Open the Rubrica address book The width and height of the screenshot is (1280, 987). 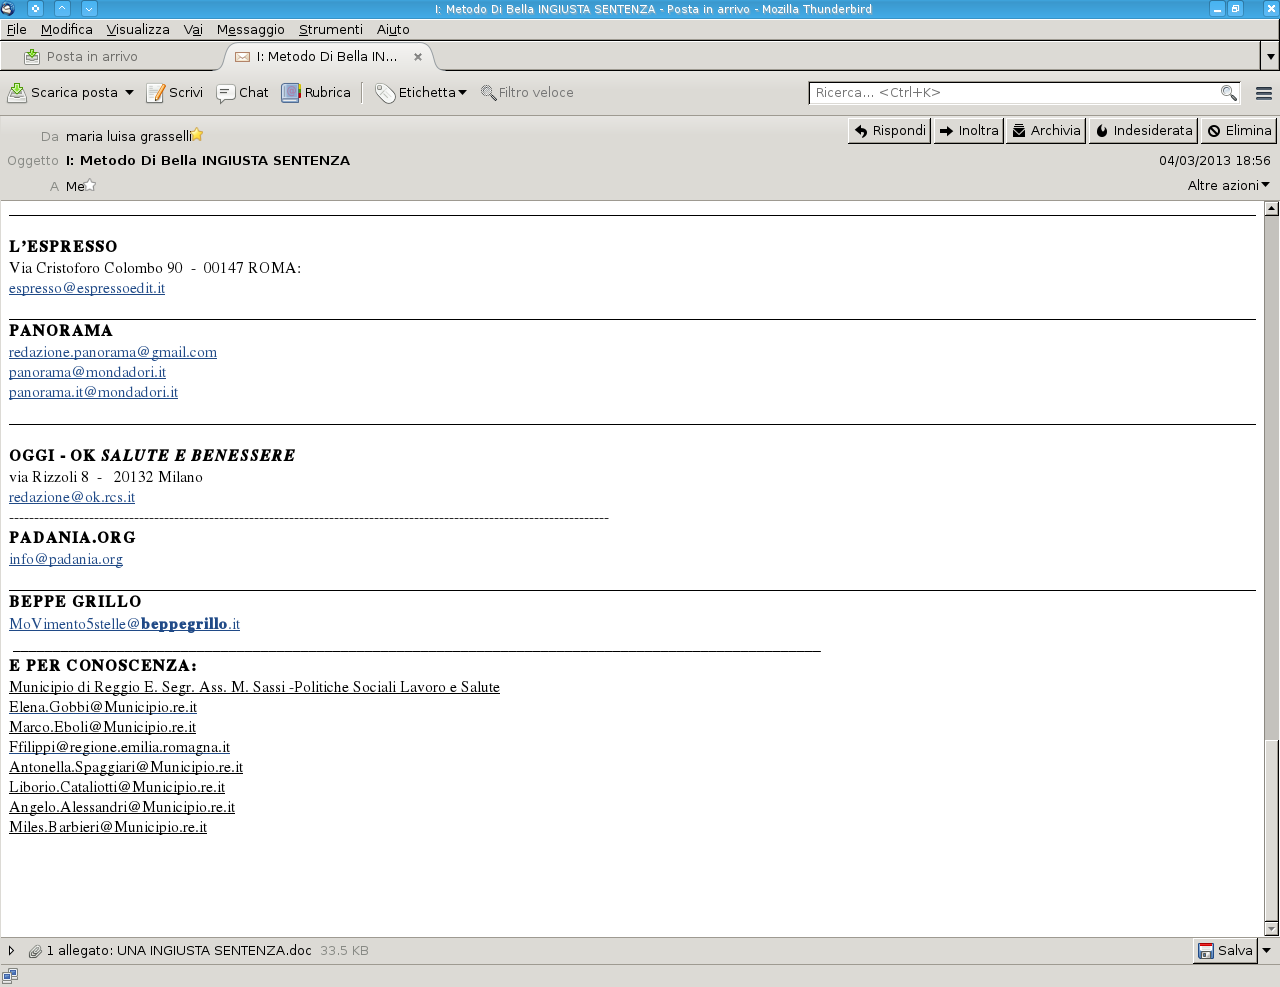[x=316, y=93]
